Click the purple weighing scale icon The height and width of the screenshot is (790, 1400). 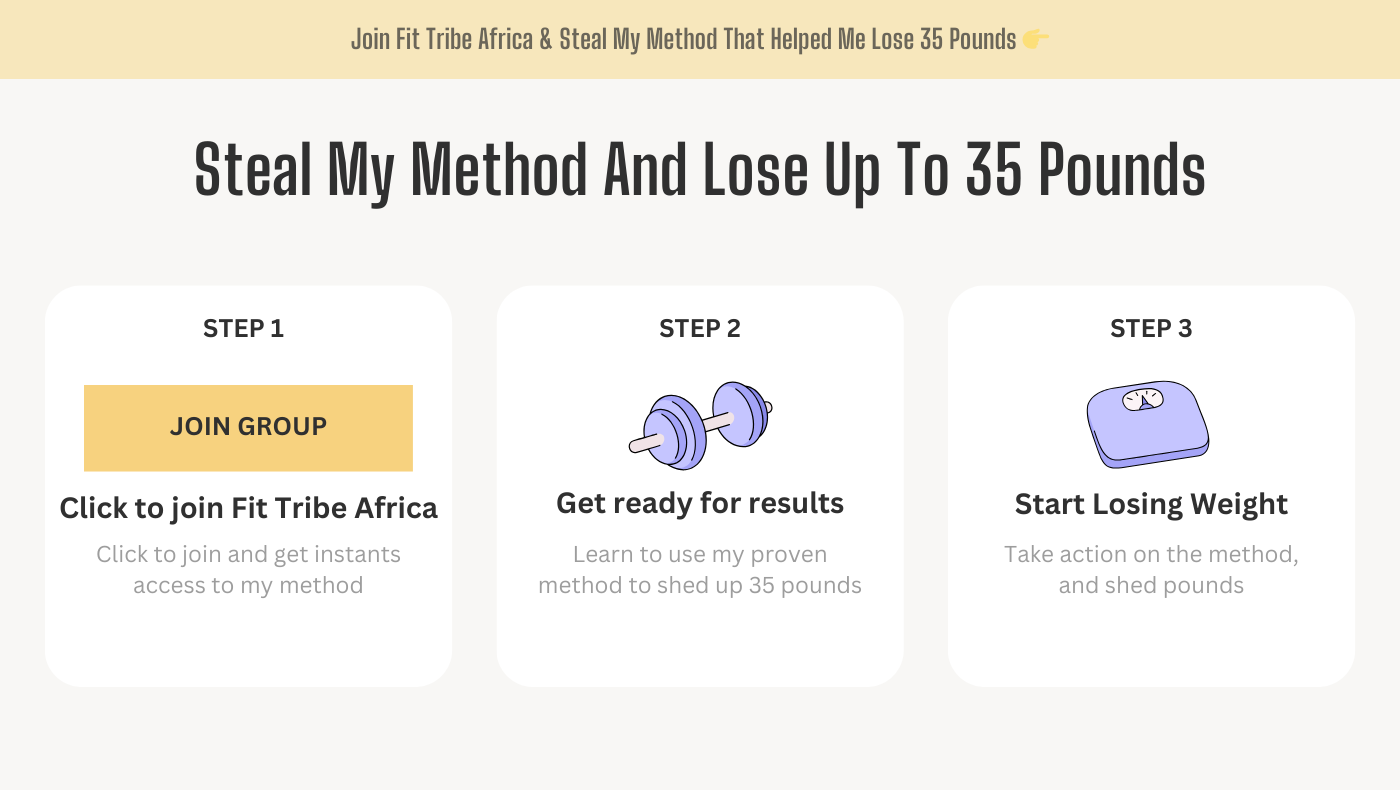pyautogui.click(x=1147, y=427)
